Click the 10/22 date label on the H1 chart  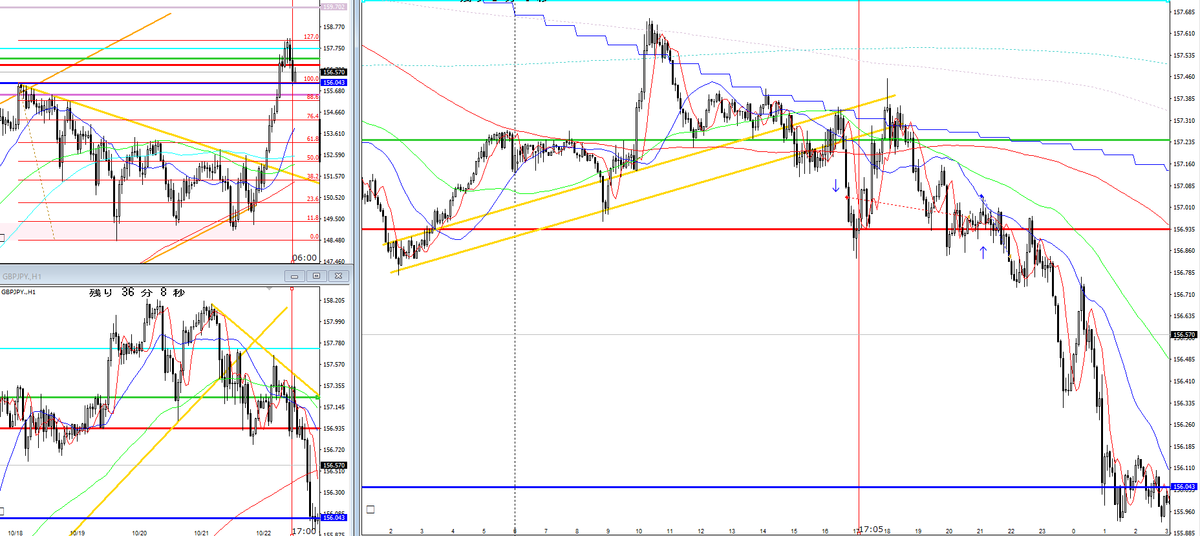tap(262, 531)
